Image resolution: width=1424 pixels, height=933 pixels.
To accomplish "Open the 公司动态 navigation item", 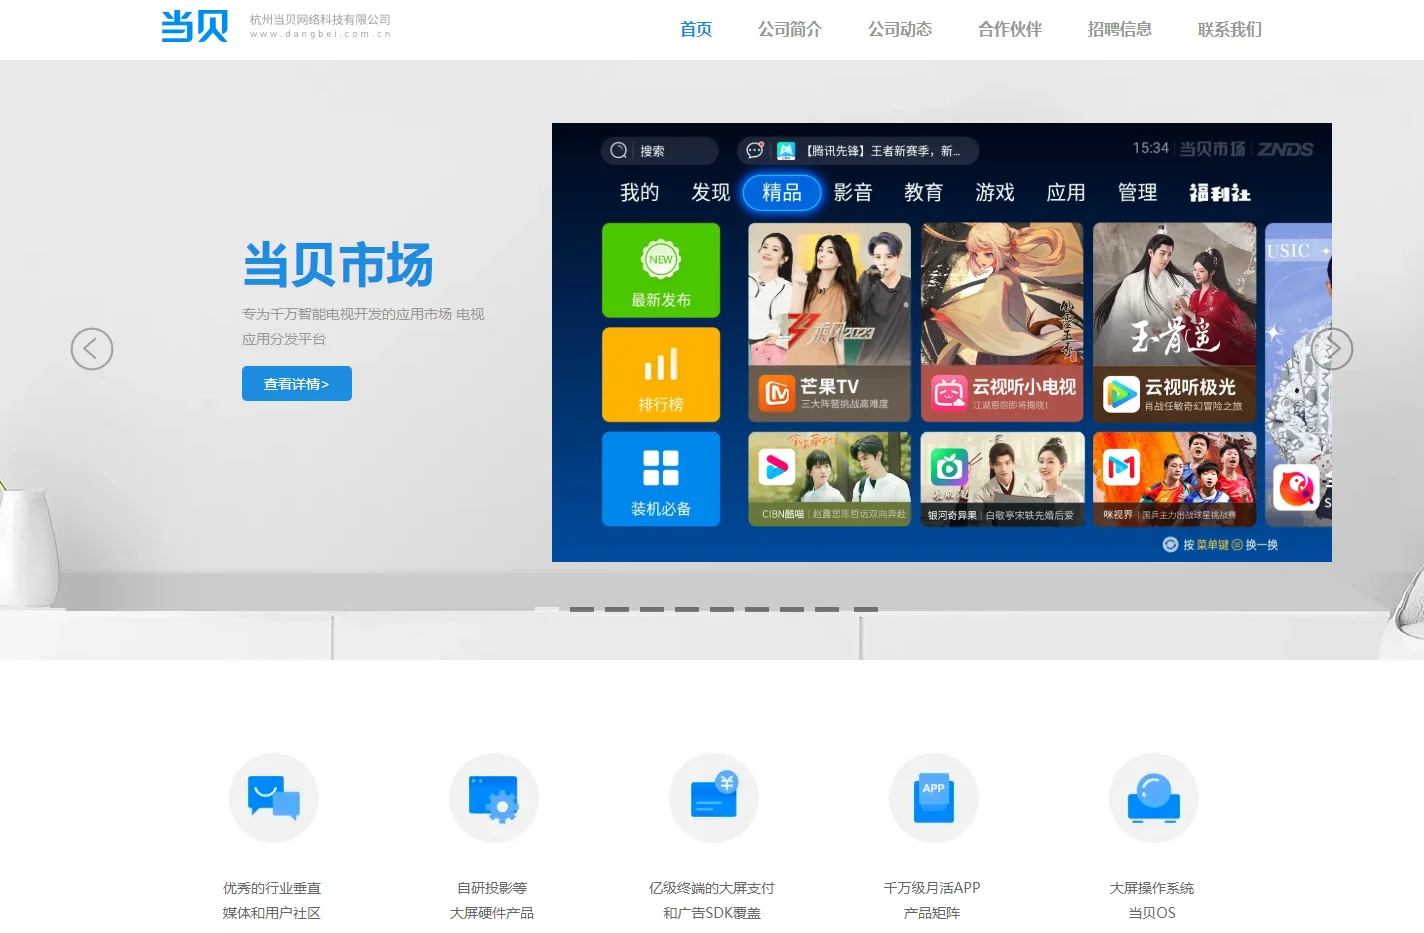I will [900, 30].
